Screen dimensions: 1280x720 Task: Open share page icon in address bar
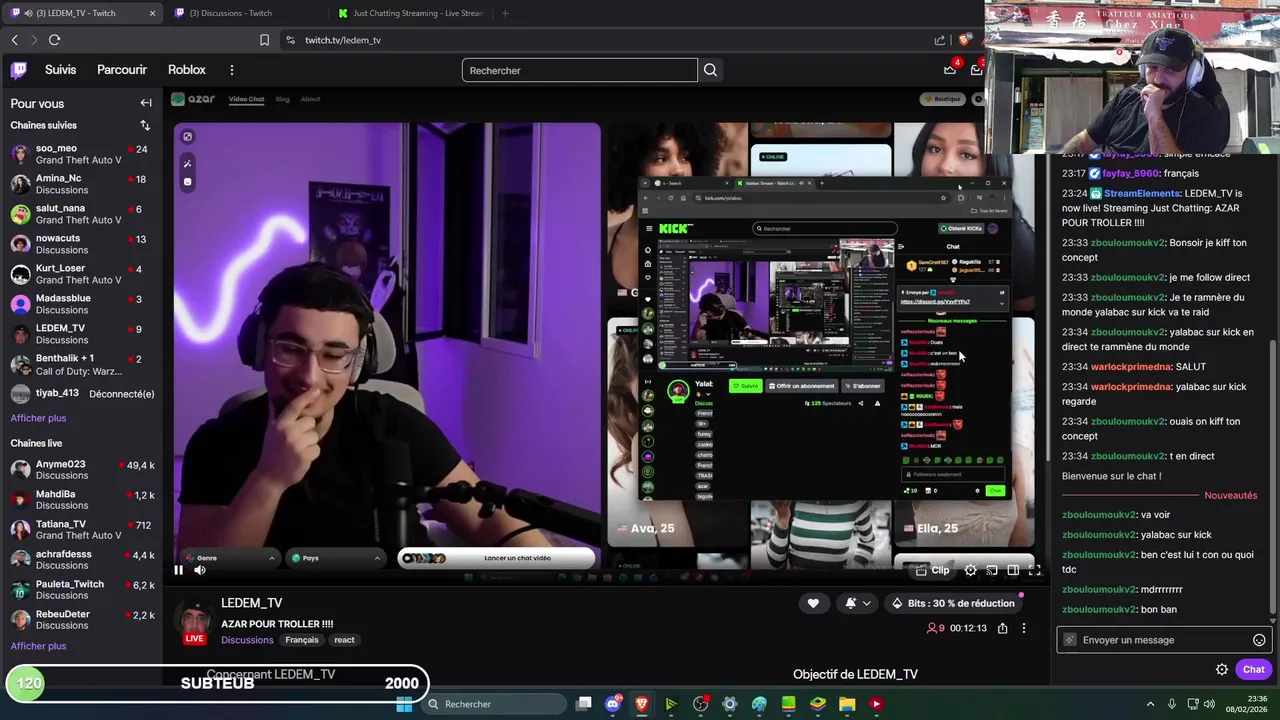pyautogui.click(x=940, y=40)
